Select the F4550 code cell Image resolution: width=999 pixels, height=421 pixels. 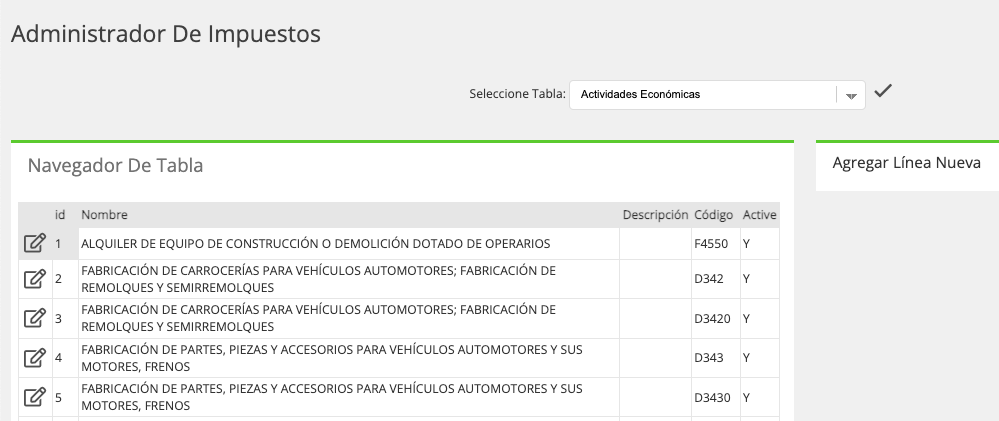(715, 244)
